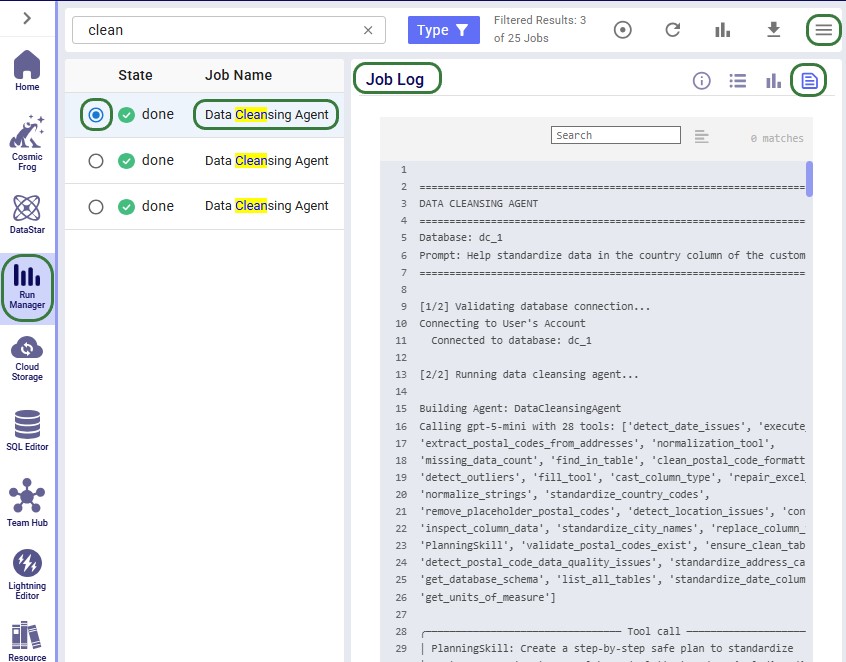This screenshot has width=846, height=662.
Task: Open SQL Editor module
Action: [27, 431]
